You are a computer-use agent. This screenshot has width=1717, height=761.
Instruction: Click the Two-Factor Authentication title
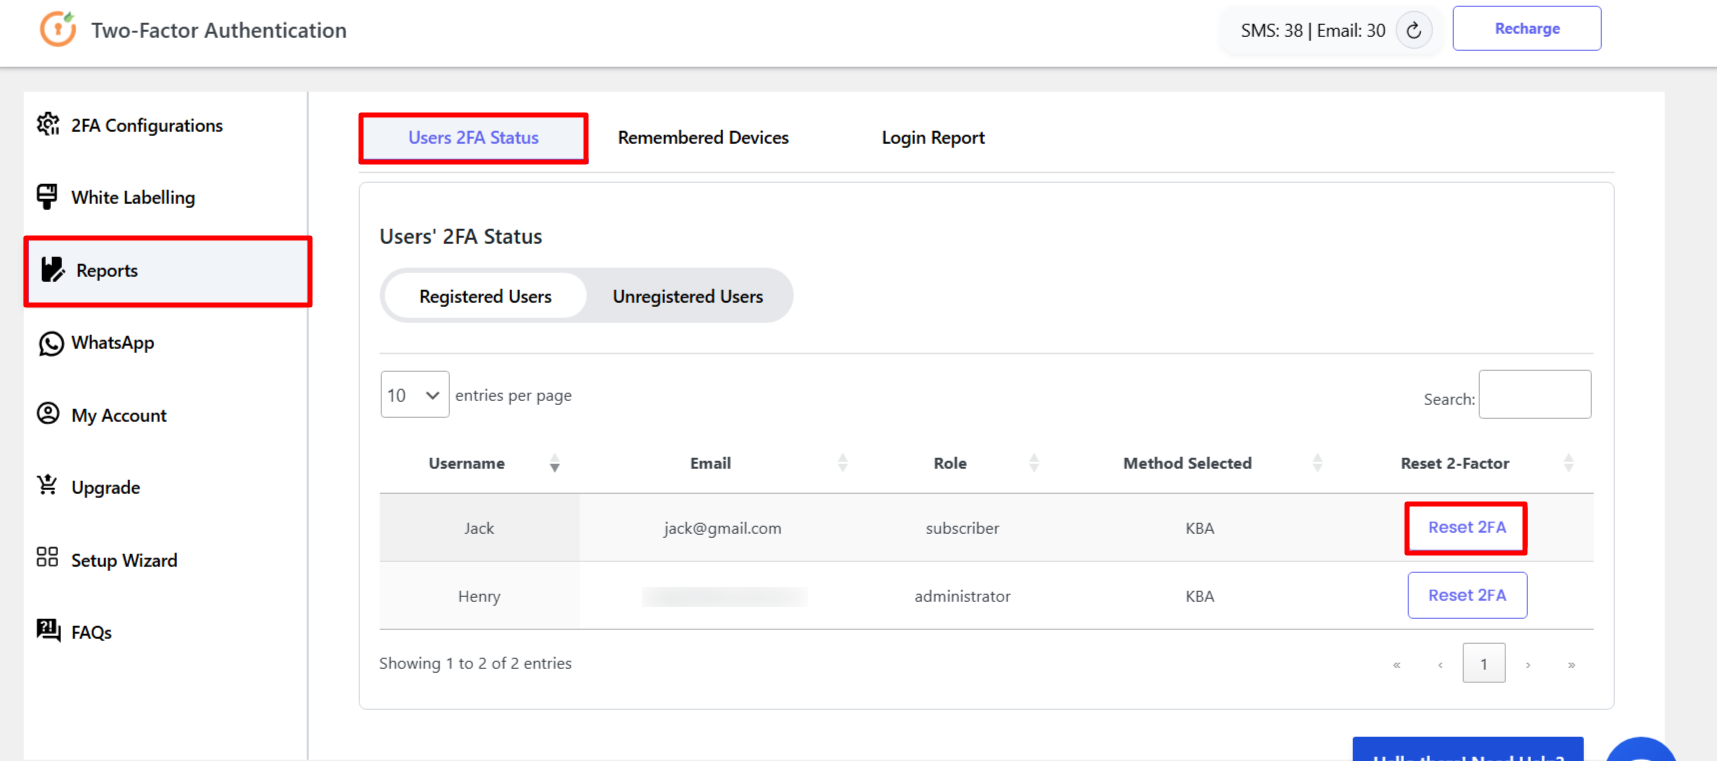[x=219, y=30]
